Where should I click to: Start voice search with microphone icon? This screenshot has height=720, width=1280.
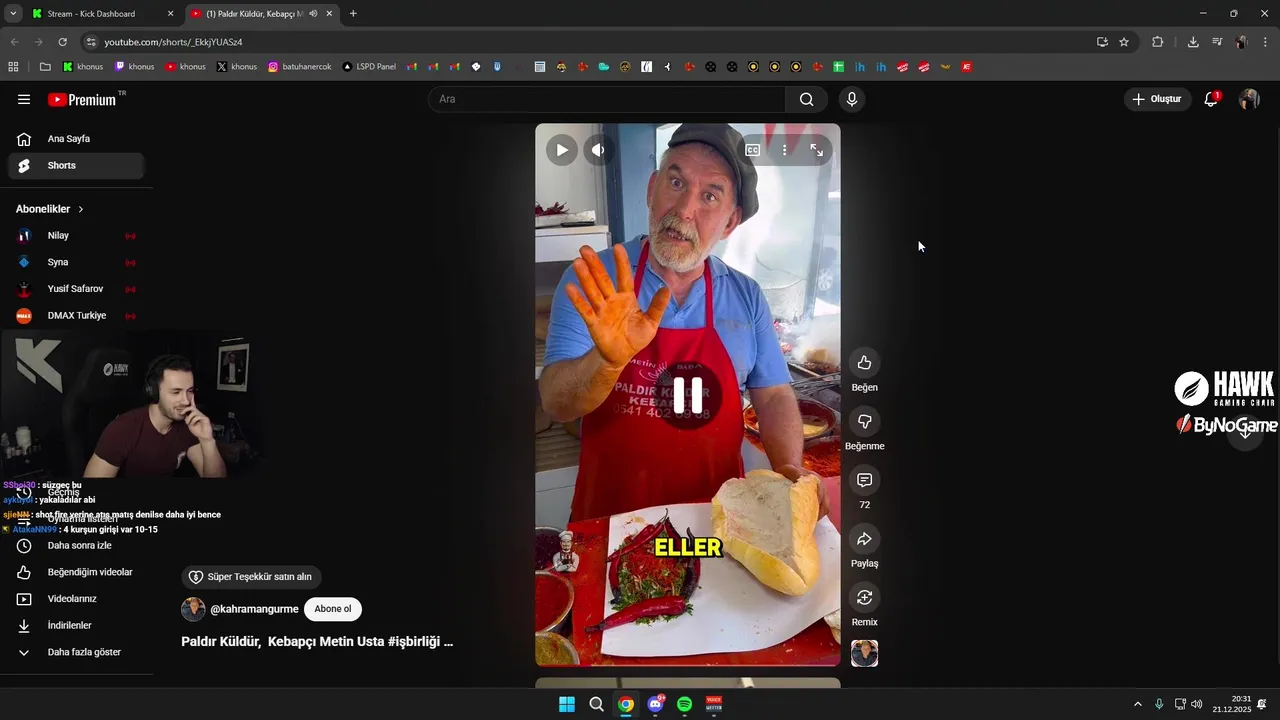click(x=852, y=99)
